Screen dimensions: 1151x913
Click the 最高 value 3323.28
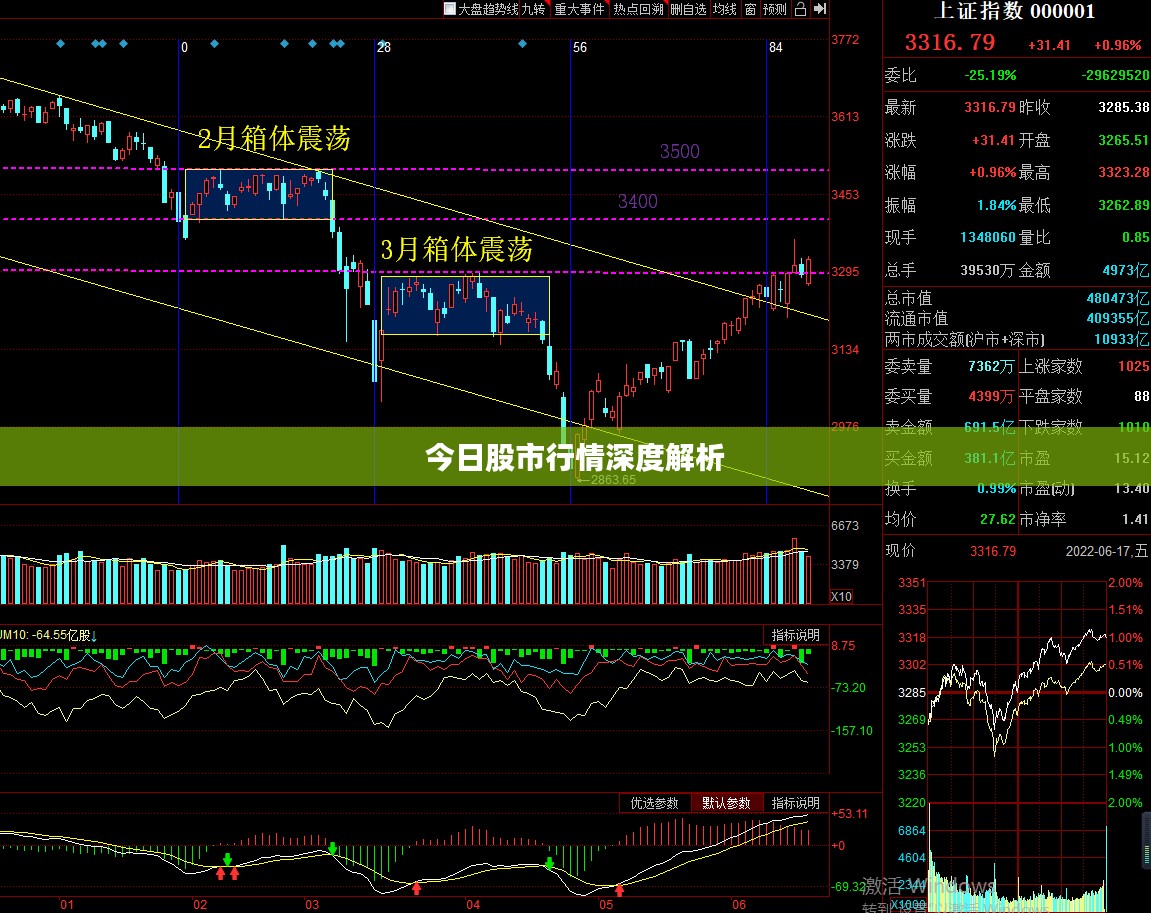(1124, 172)
